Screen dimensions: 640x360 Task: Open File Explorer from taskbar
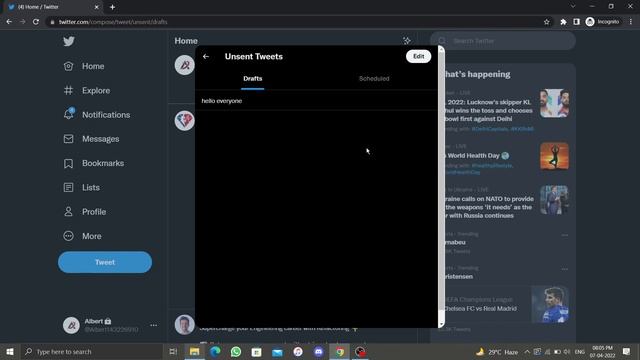[x=194, y=351]
